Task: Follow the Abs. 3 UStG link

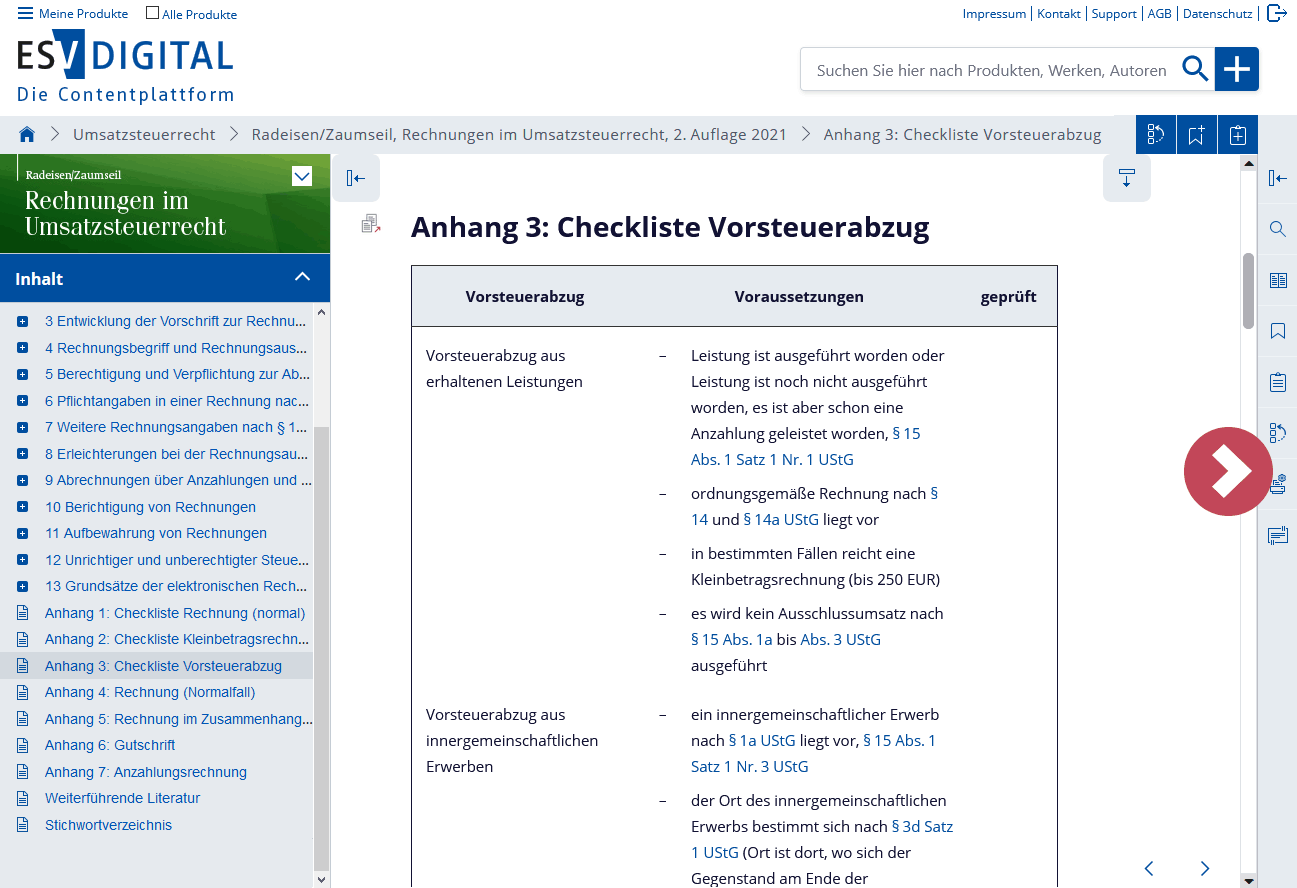Action: click(840, 639)
